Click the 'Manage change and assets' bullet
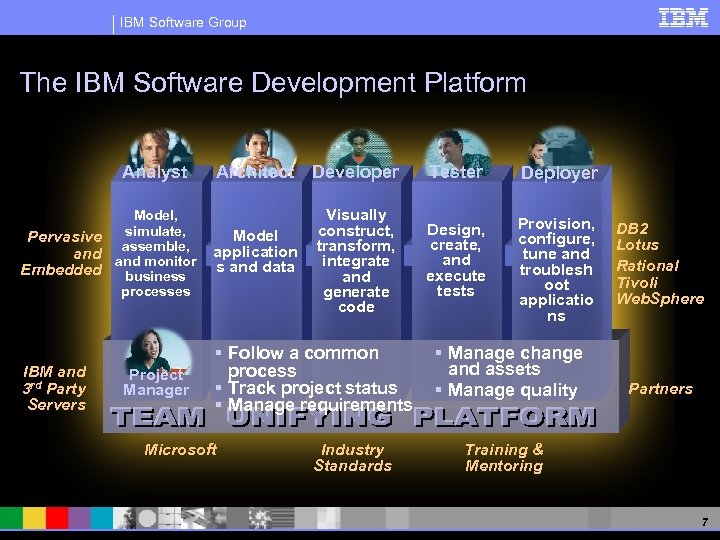This screenshot has height=540, width=720. [x=515, y=360]
